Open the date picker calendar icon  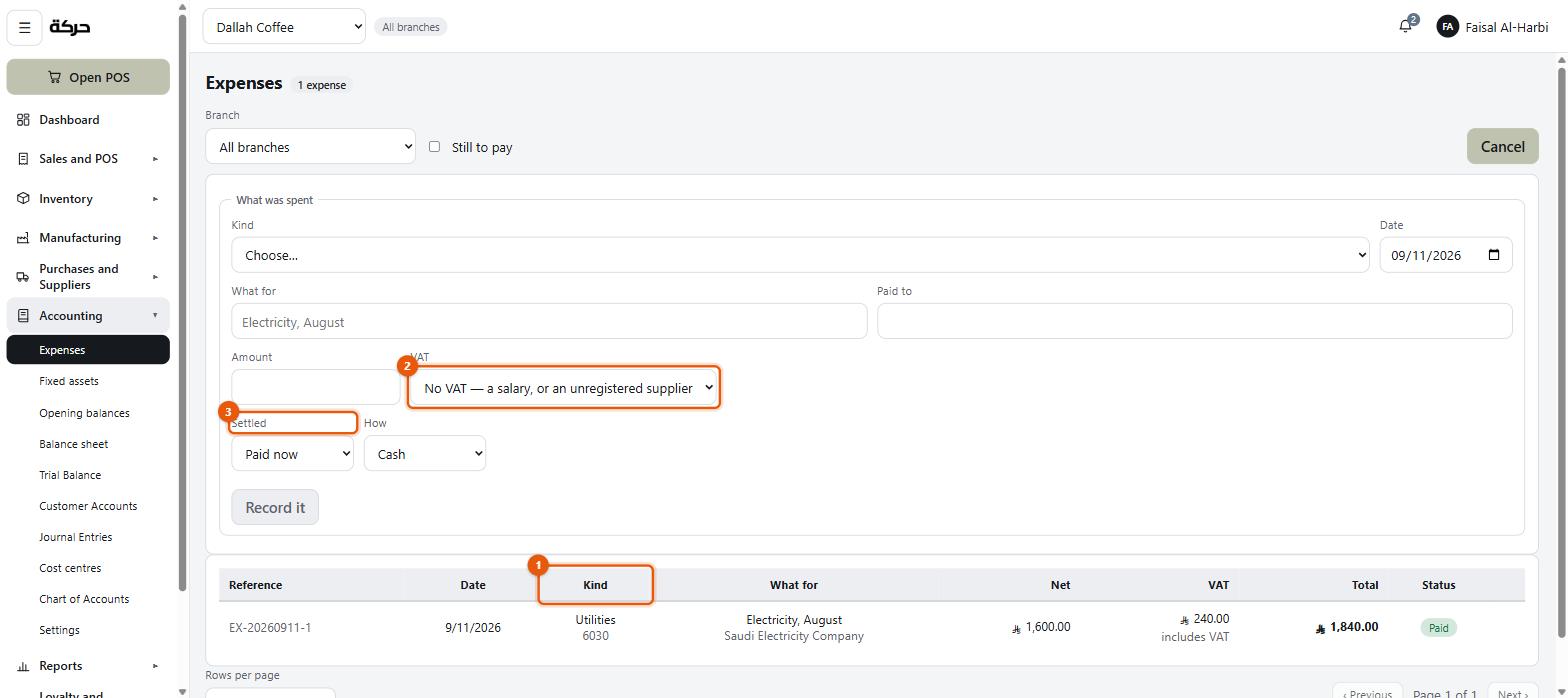1494,255
